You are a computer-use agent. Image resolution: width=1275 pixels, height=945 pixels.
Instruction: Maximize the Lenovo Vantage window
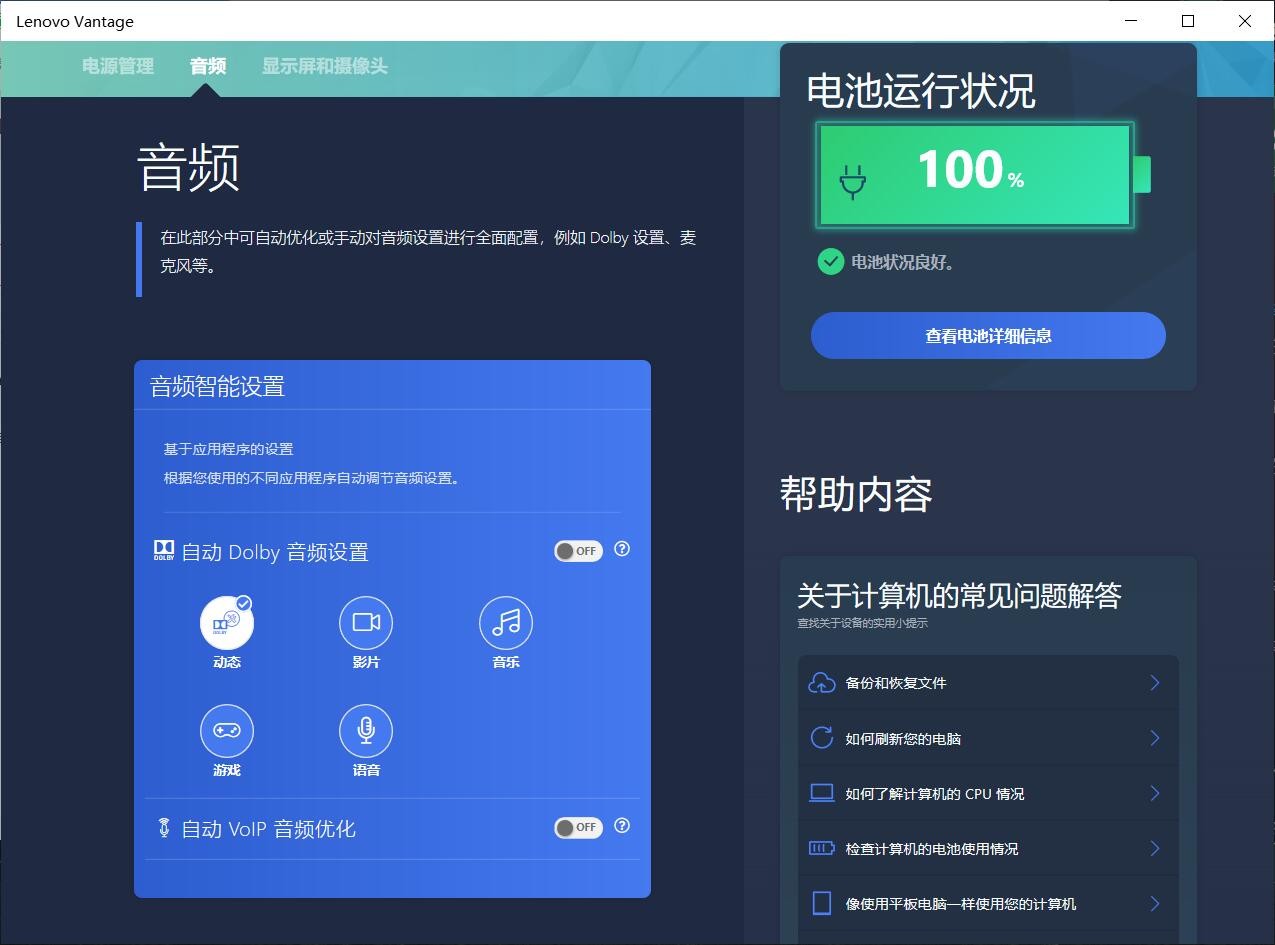(1188, 21)
